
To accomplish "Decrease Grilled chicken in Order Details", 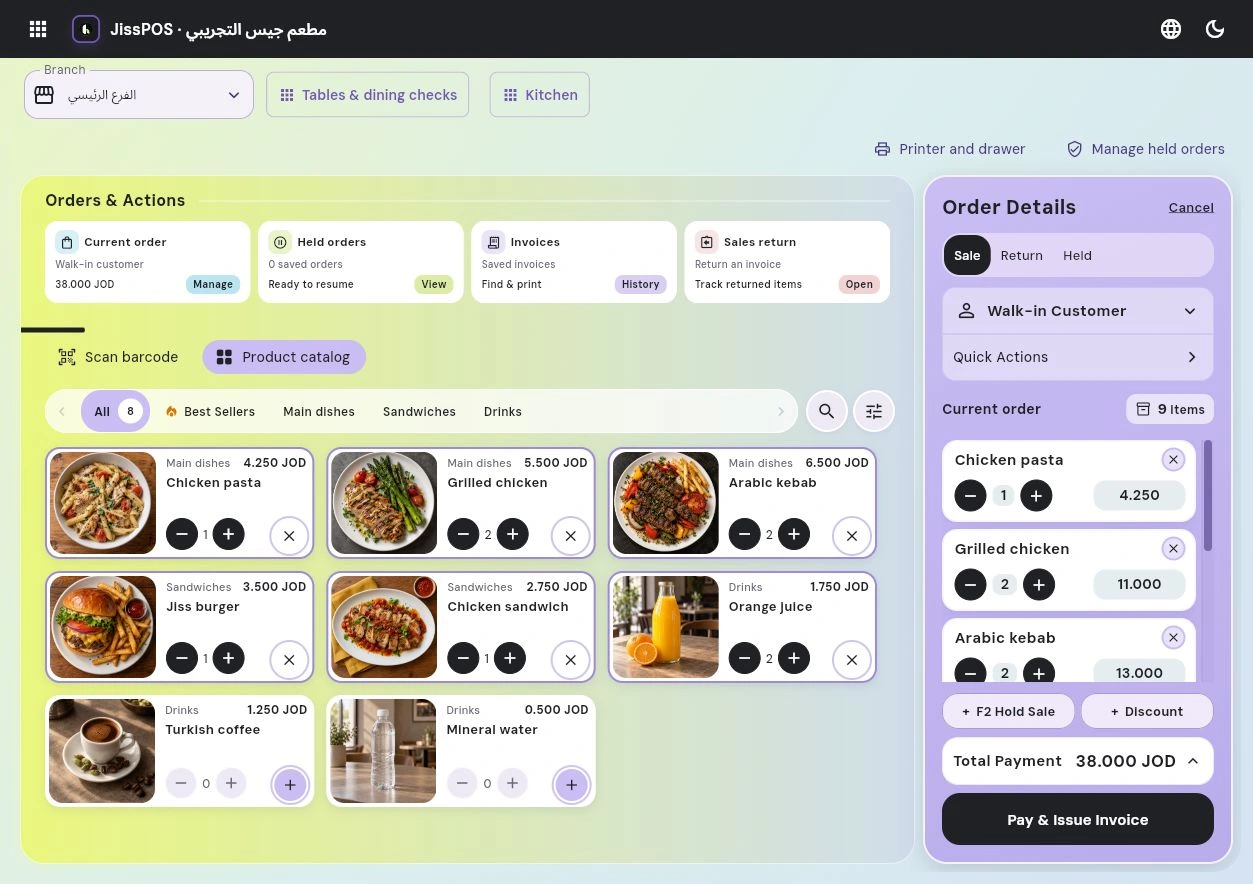I will click(970, 584).
